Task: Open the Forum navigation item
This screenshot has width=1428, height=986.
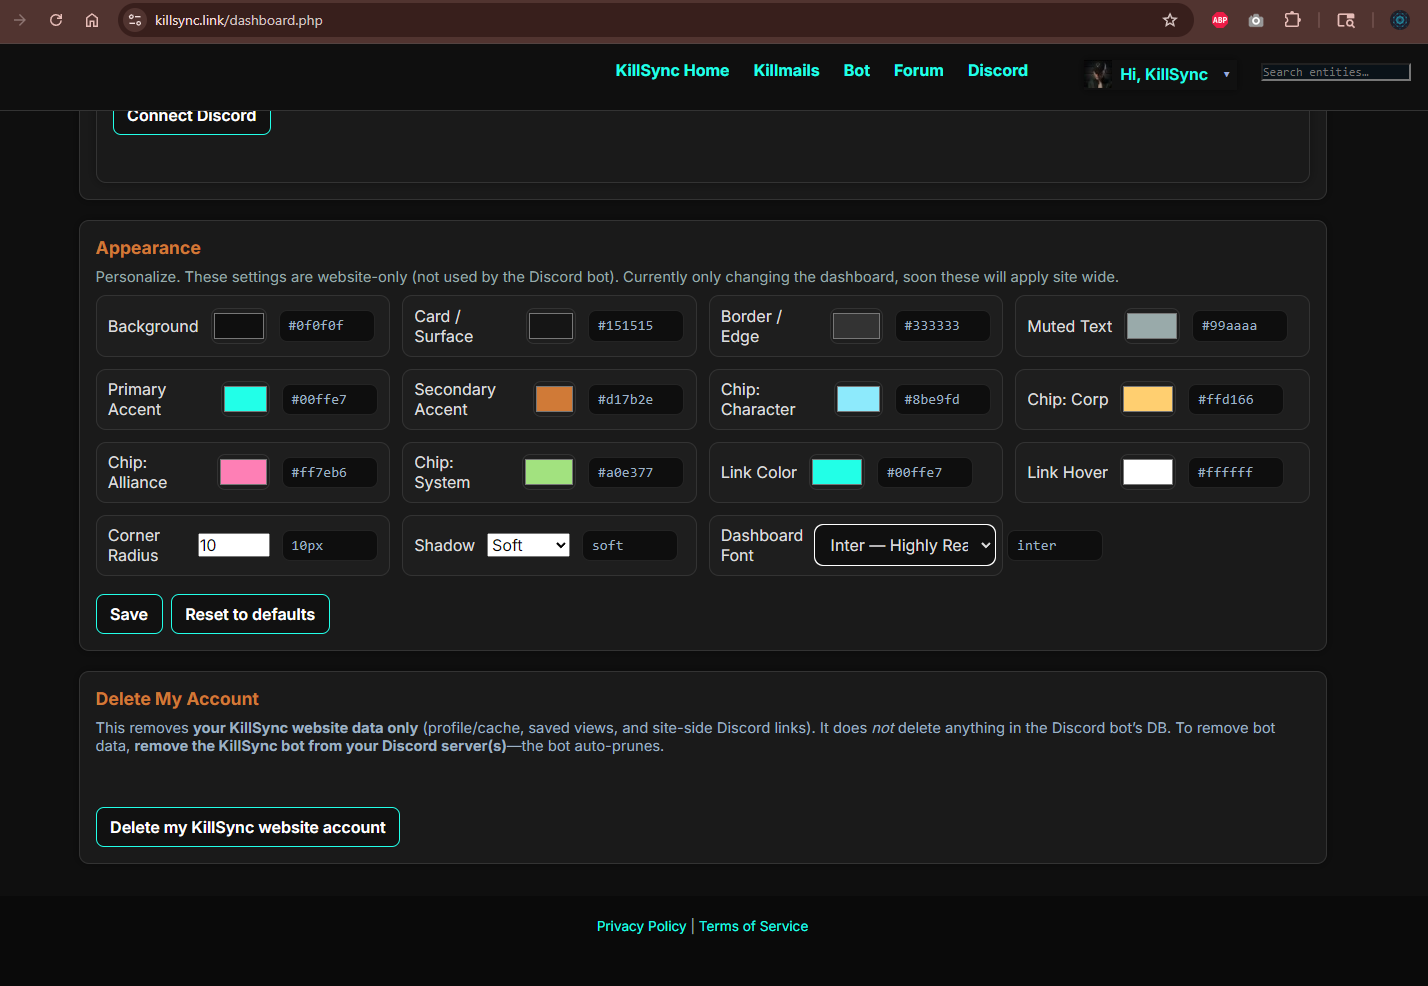Action: tap(918, 70)
